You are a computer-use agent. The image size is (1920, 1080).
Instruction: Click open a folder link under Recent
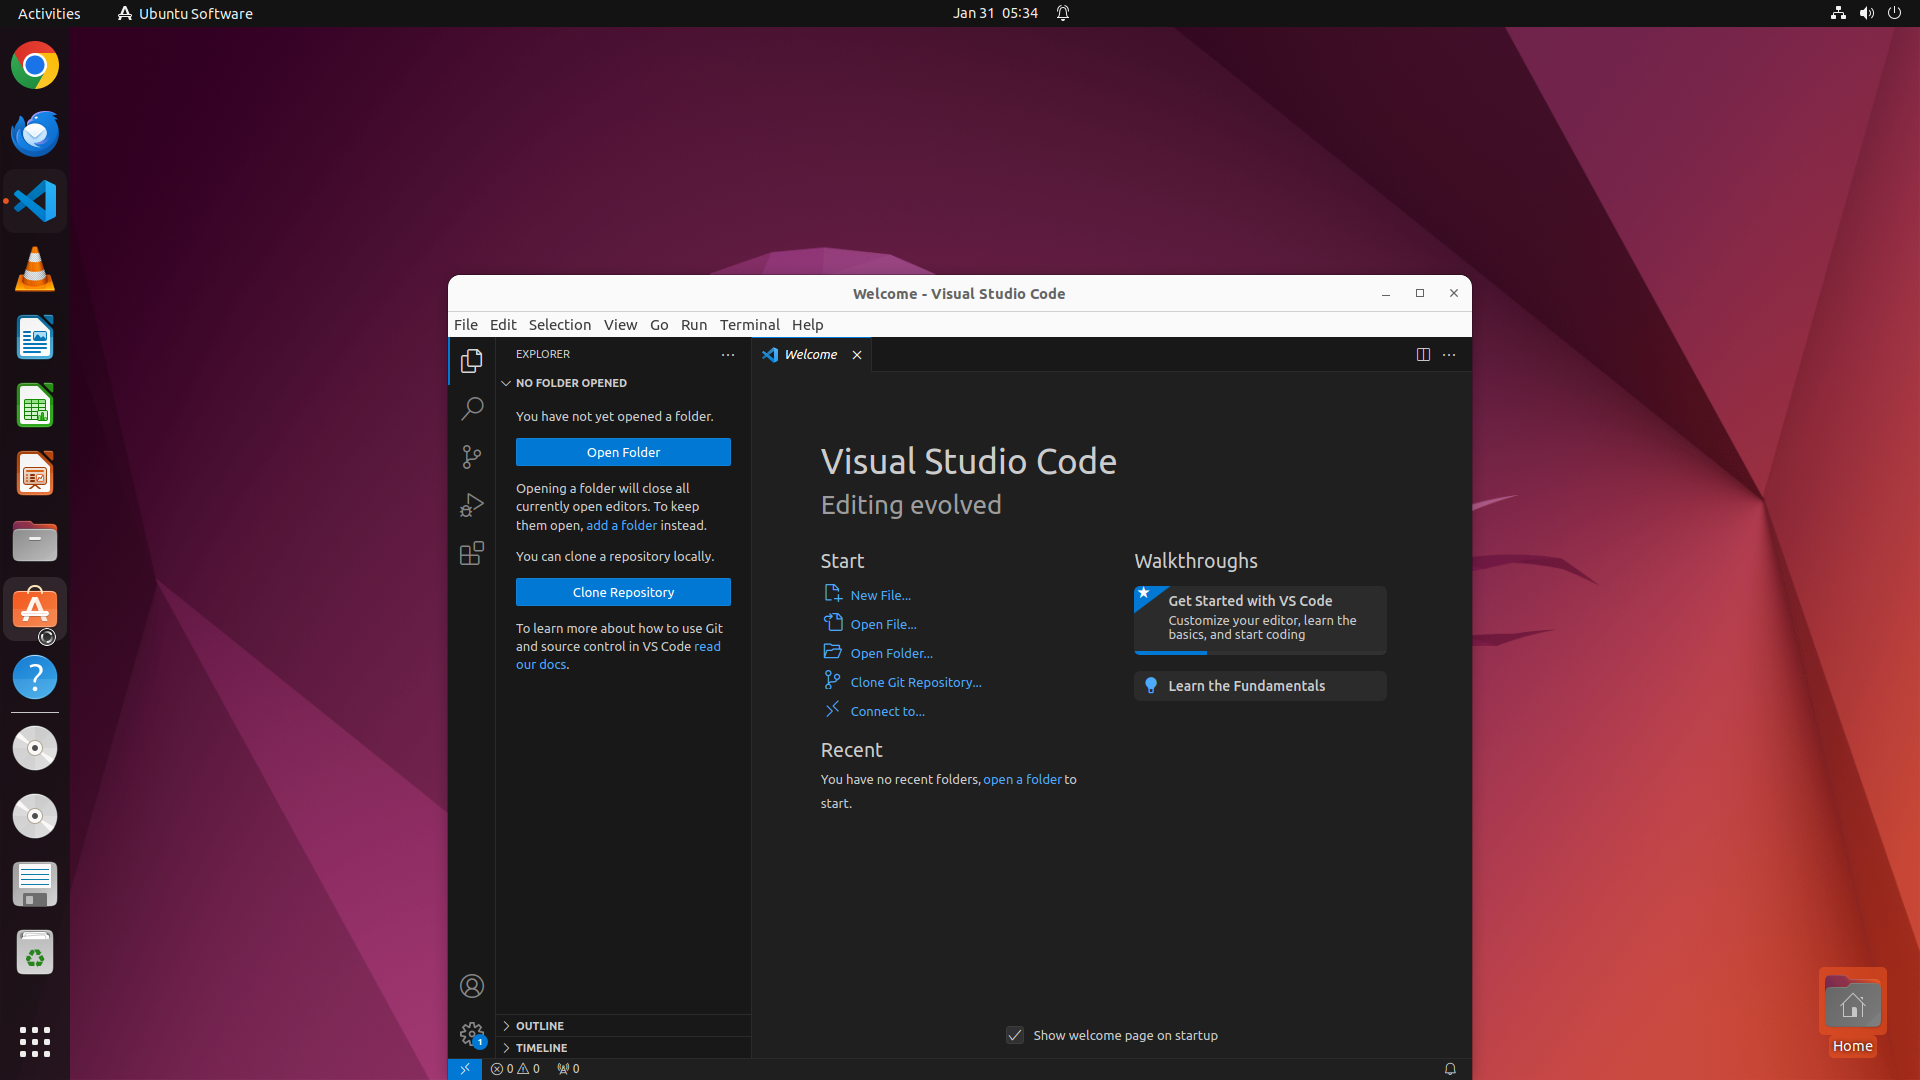(x=1022, y=779)
